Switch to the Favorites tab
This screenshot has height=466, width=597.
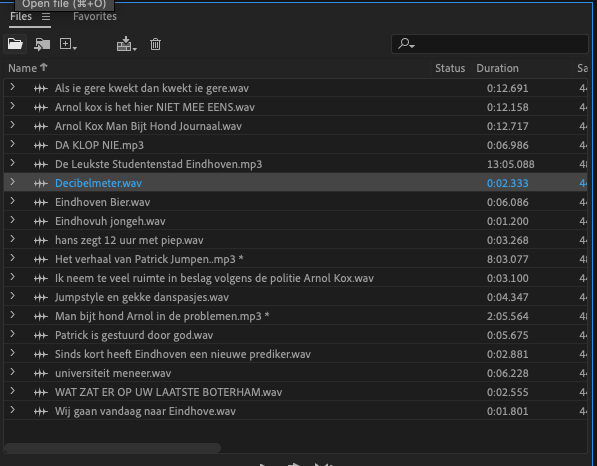[x=95, y=16]
